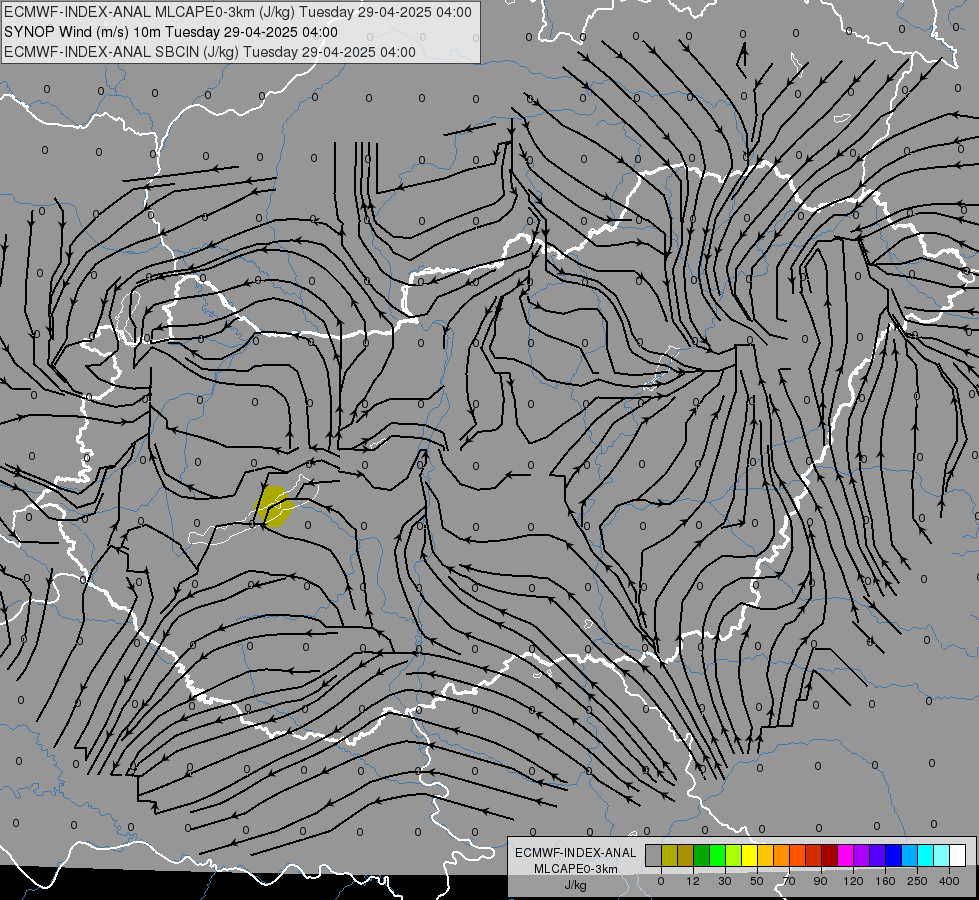
Task: Click the MLCAPE0-3km title line
Action: [x=238, y=12]
